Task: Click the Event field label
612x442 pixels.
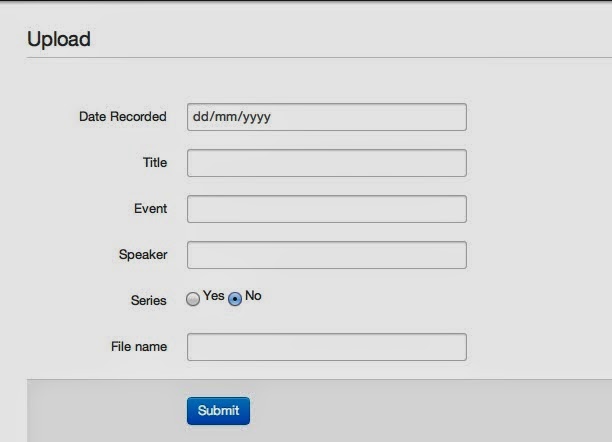Action: click(x=150, y=209)
